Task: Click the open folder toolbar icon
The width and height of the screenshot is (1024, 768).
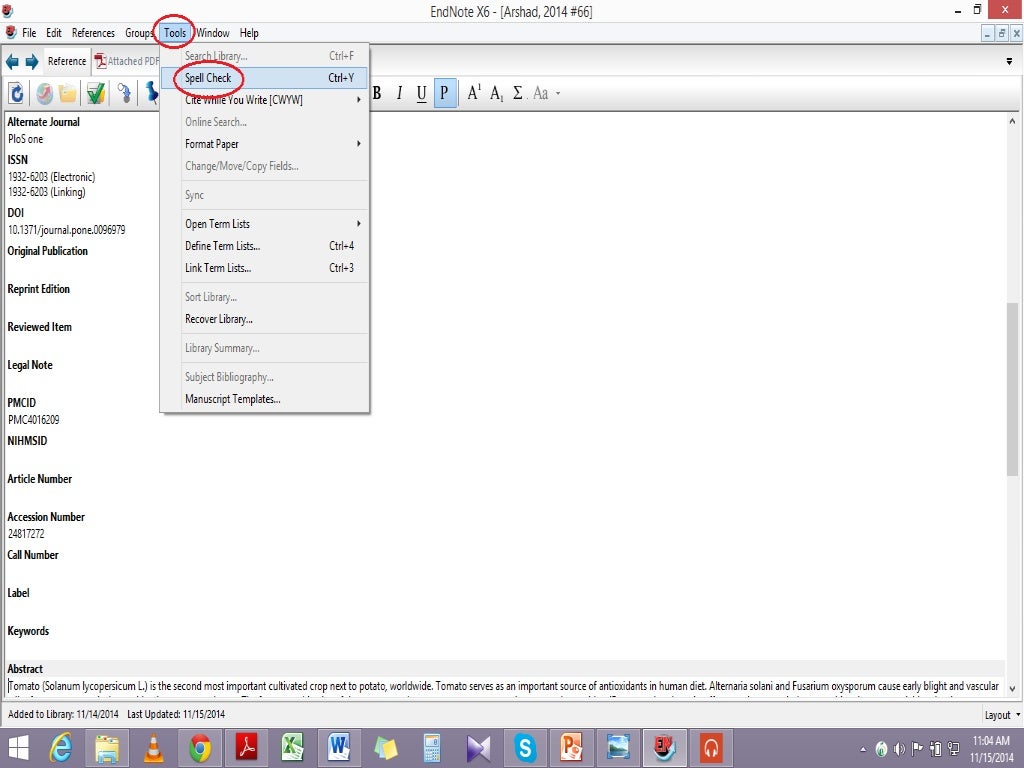Action: [x=67, y=93]
